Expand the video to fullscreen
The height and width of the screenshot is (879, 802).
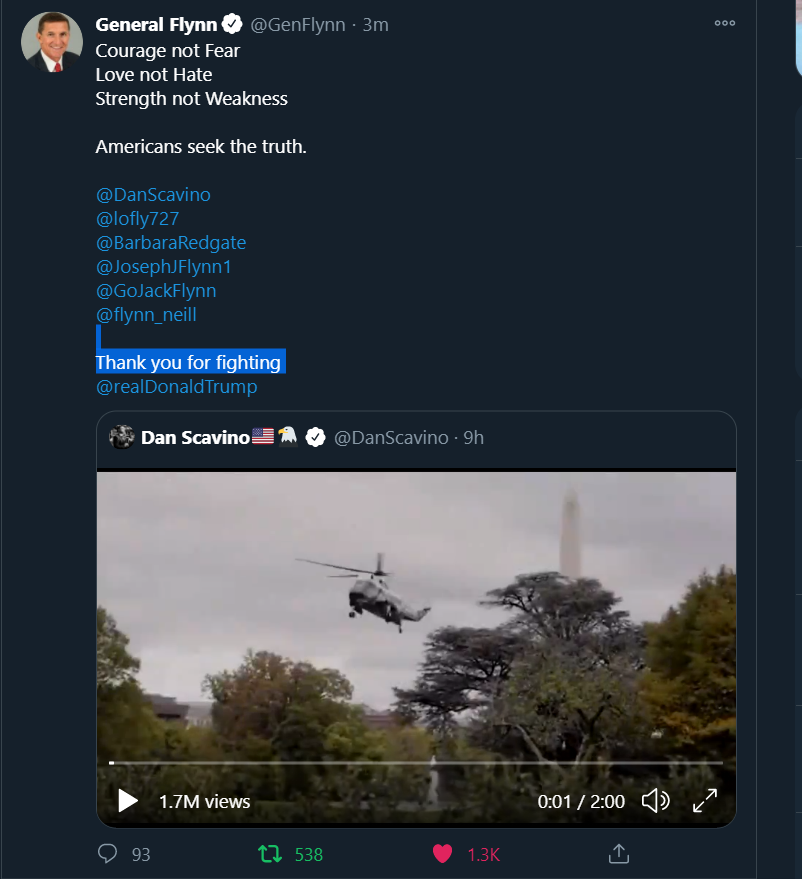click(704, 801)
